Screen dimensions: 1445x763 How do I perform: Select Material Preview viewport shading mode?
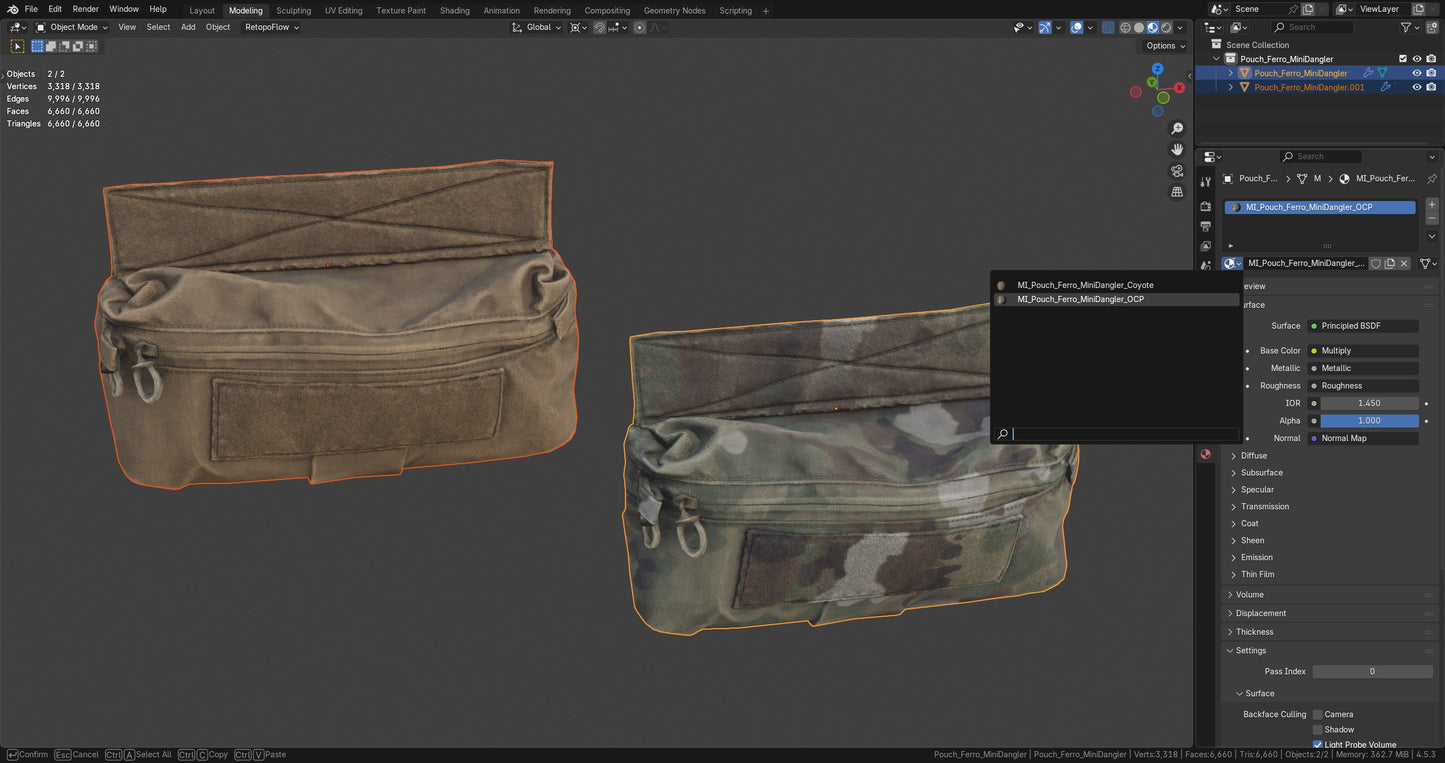point(1151,27)
